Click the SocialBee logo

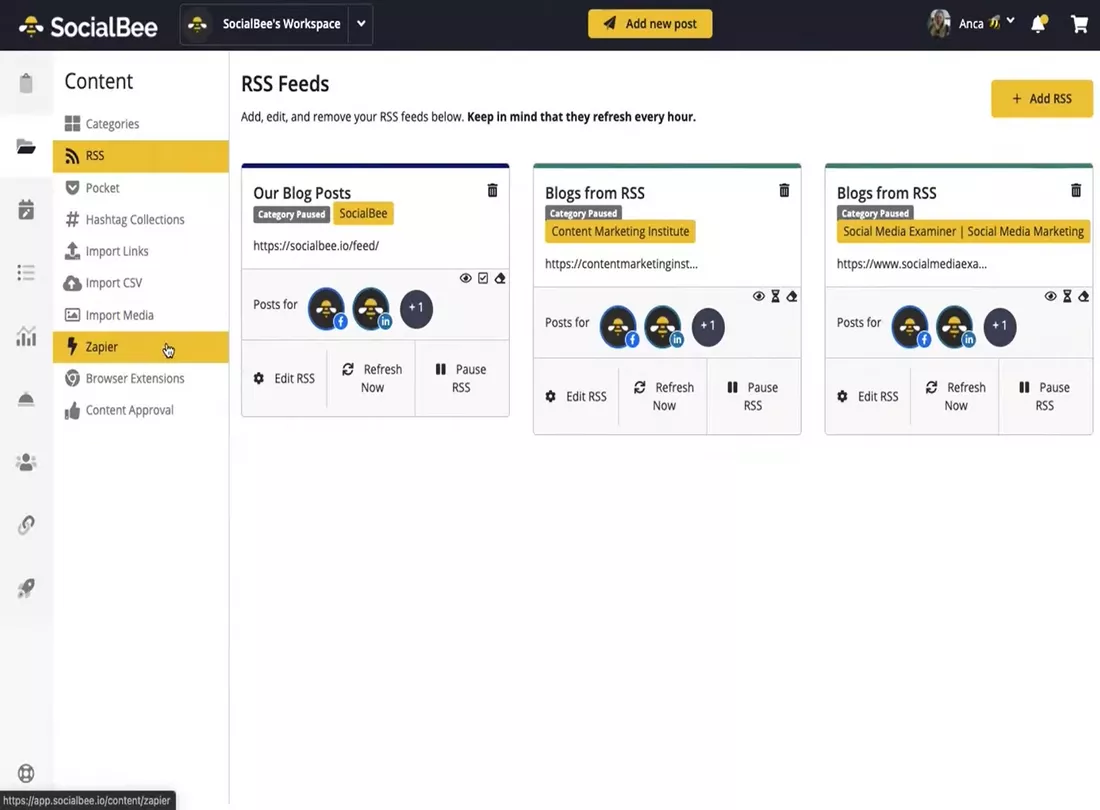click(x=88, y=27)
